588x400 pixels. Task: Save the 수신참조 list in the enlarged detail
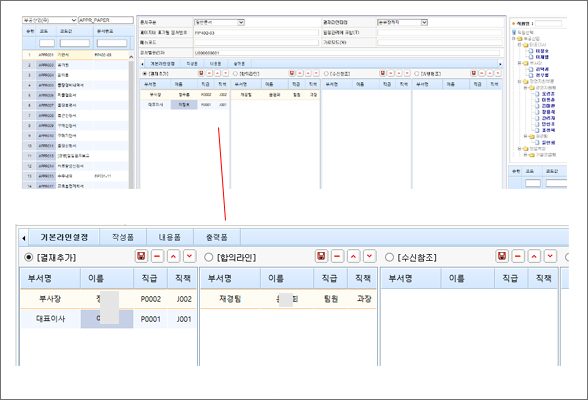coord(502,256)
